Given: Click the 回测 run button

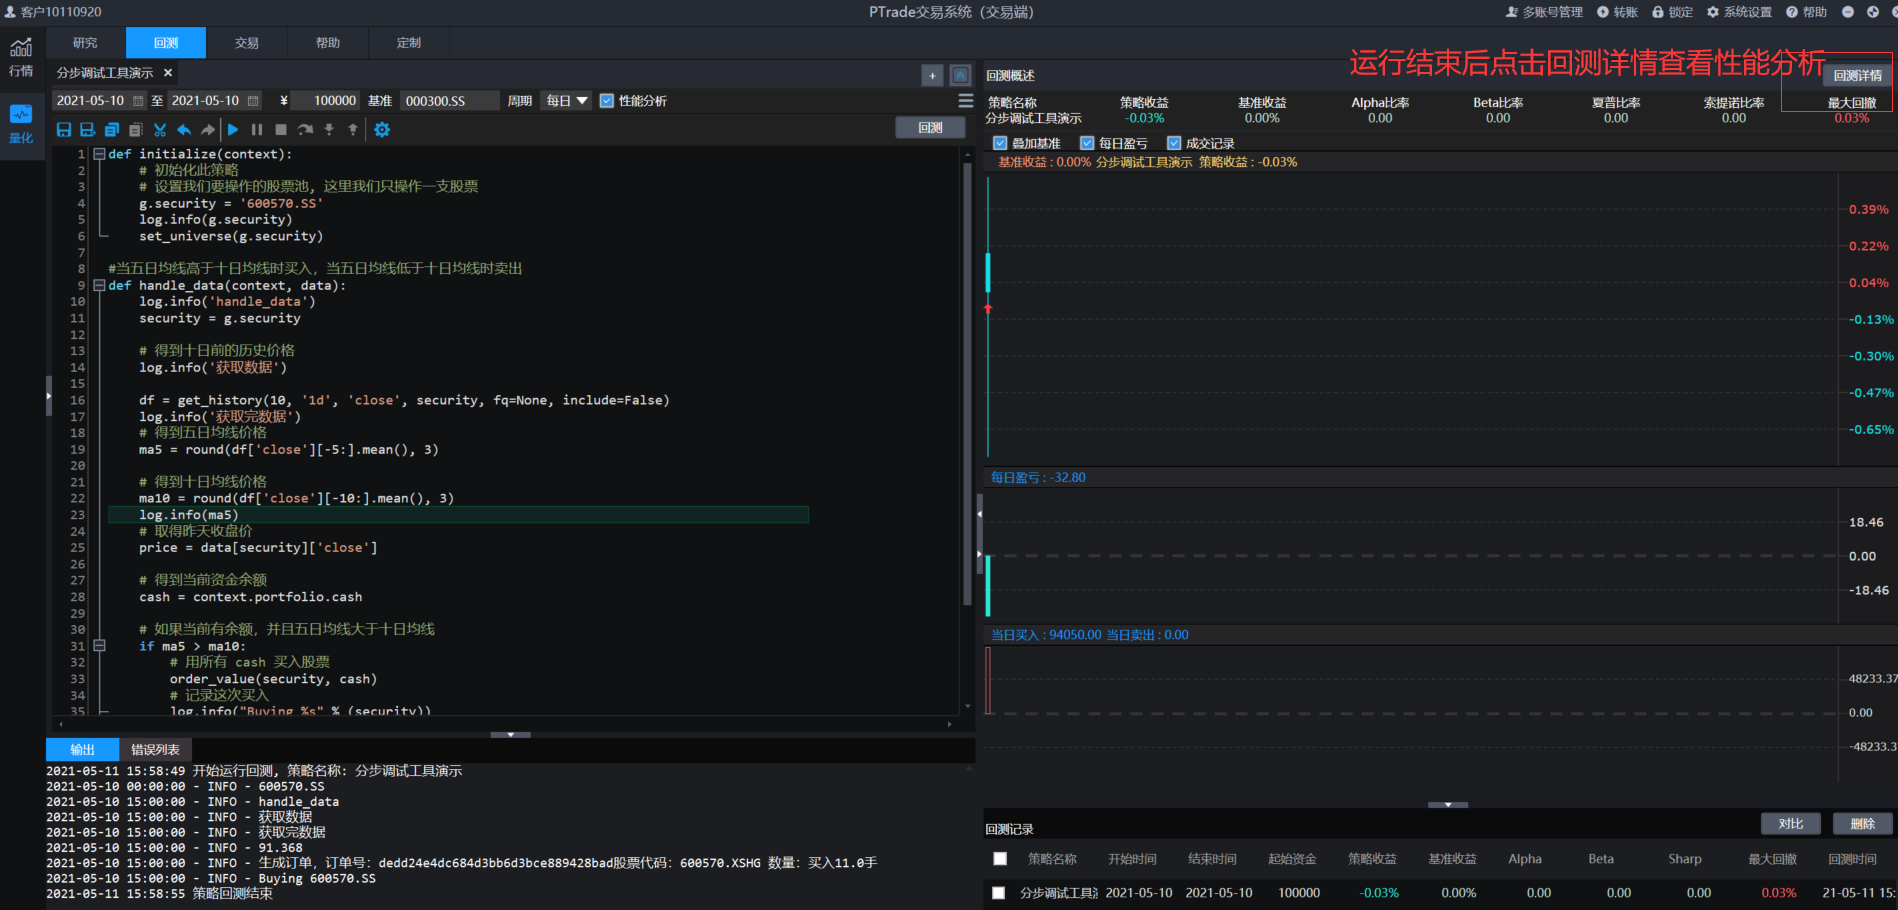Looking at the screenshot, I should click(x=930, y=128).
